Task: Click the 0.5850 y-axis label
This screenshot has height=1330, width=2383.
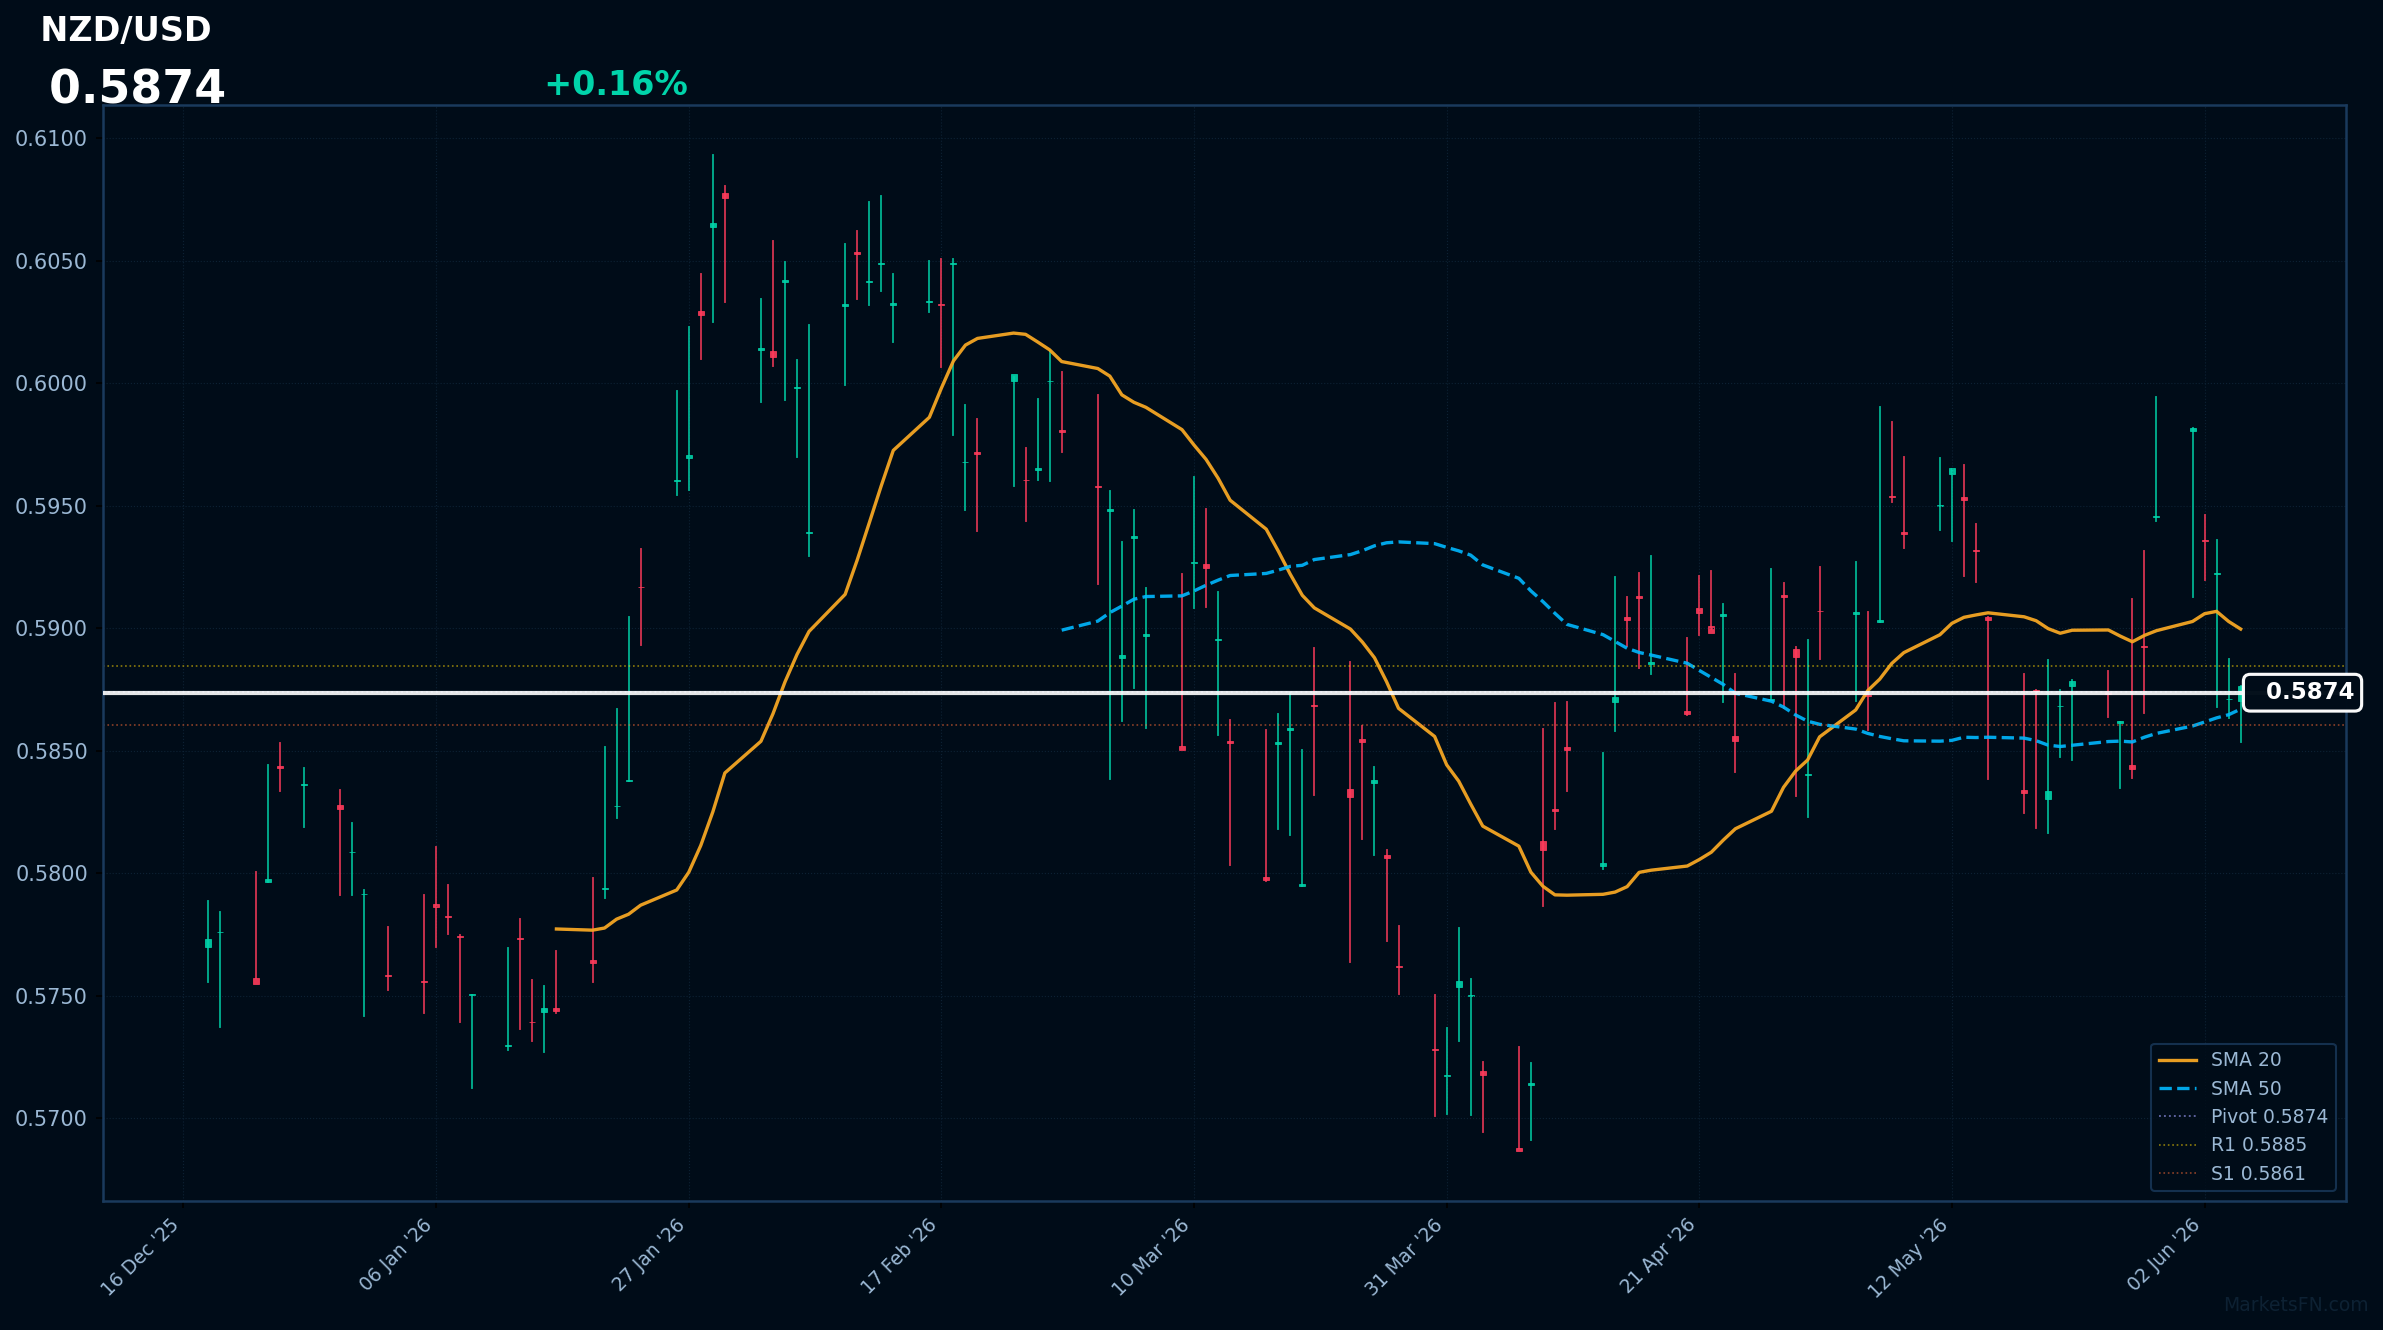Action: coord(51,752)
